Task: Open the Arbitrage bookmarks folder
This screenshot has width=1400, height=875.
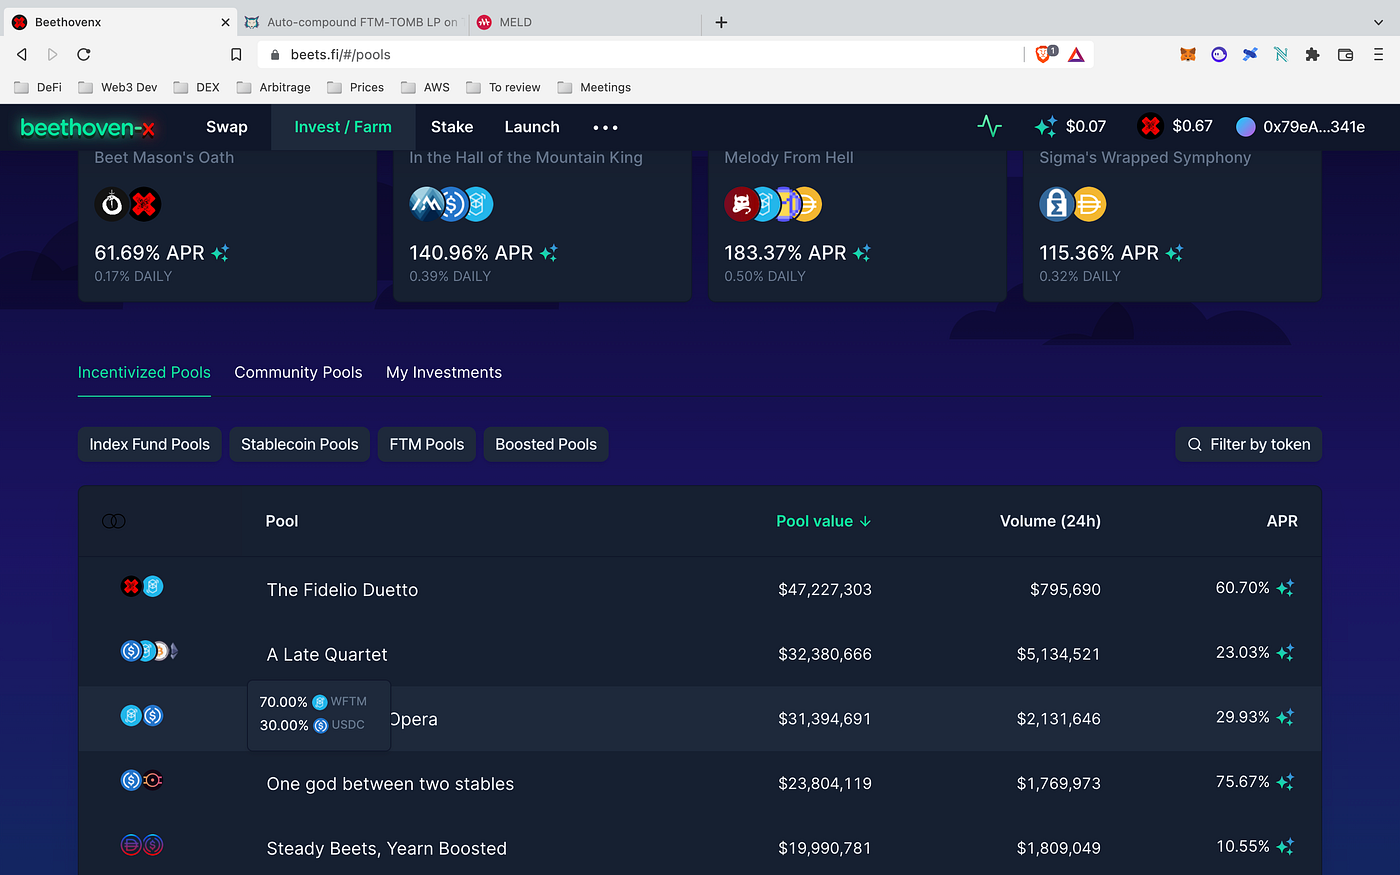Action: (x=274, y=87)
